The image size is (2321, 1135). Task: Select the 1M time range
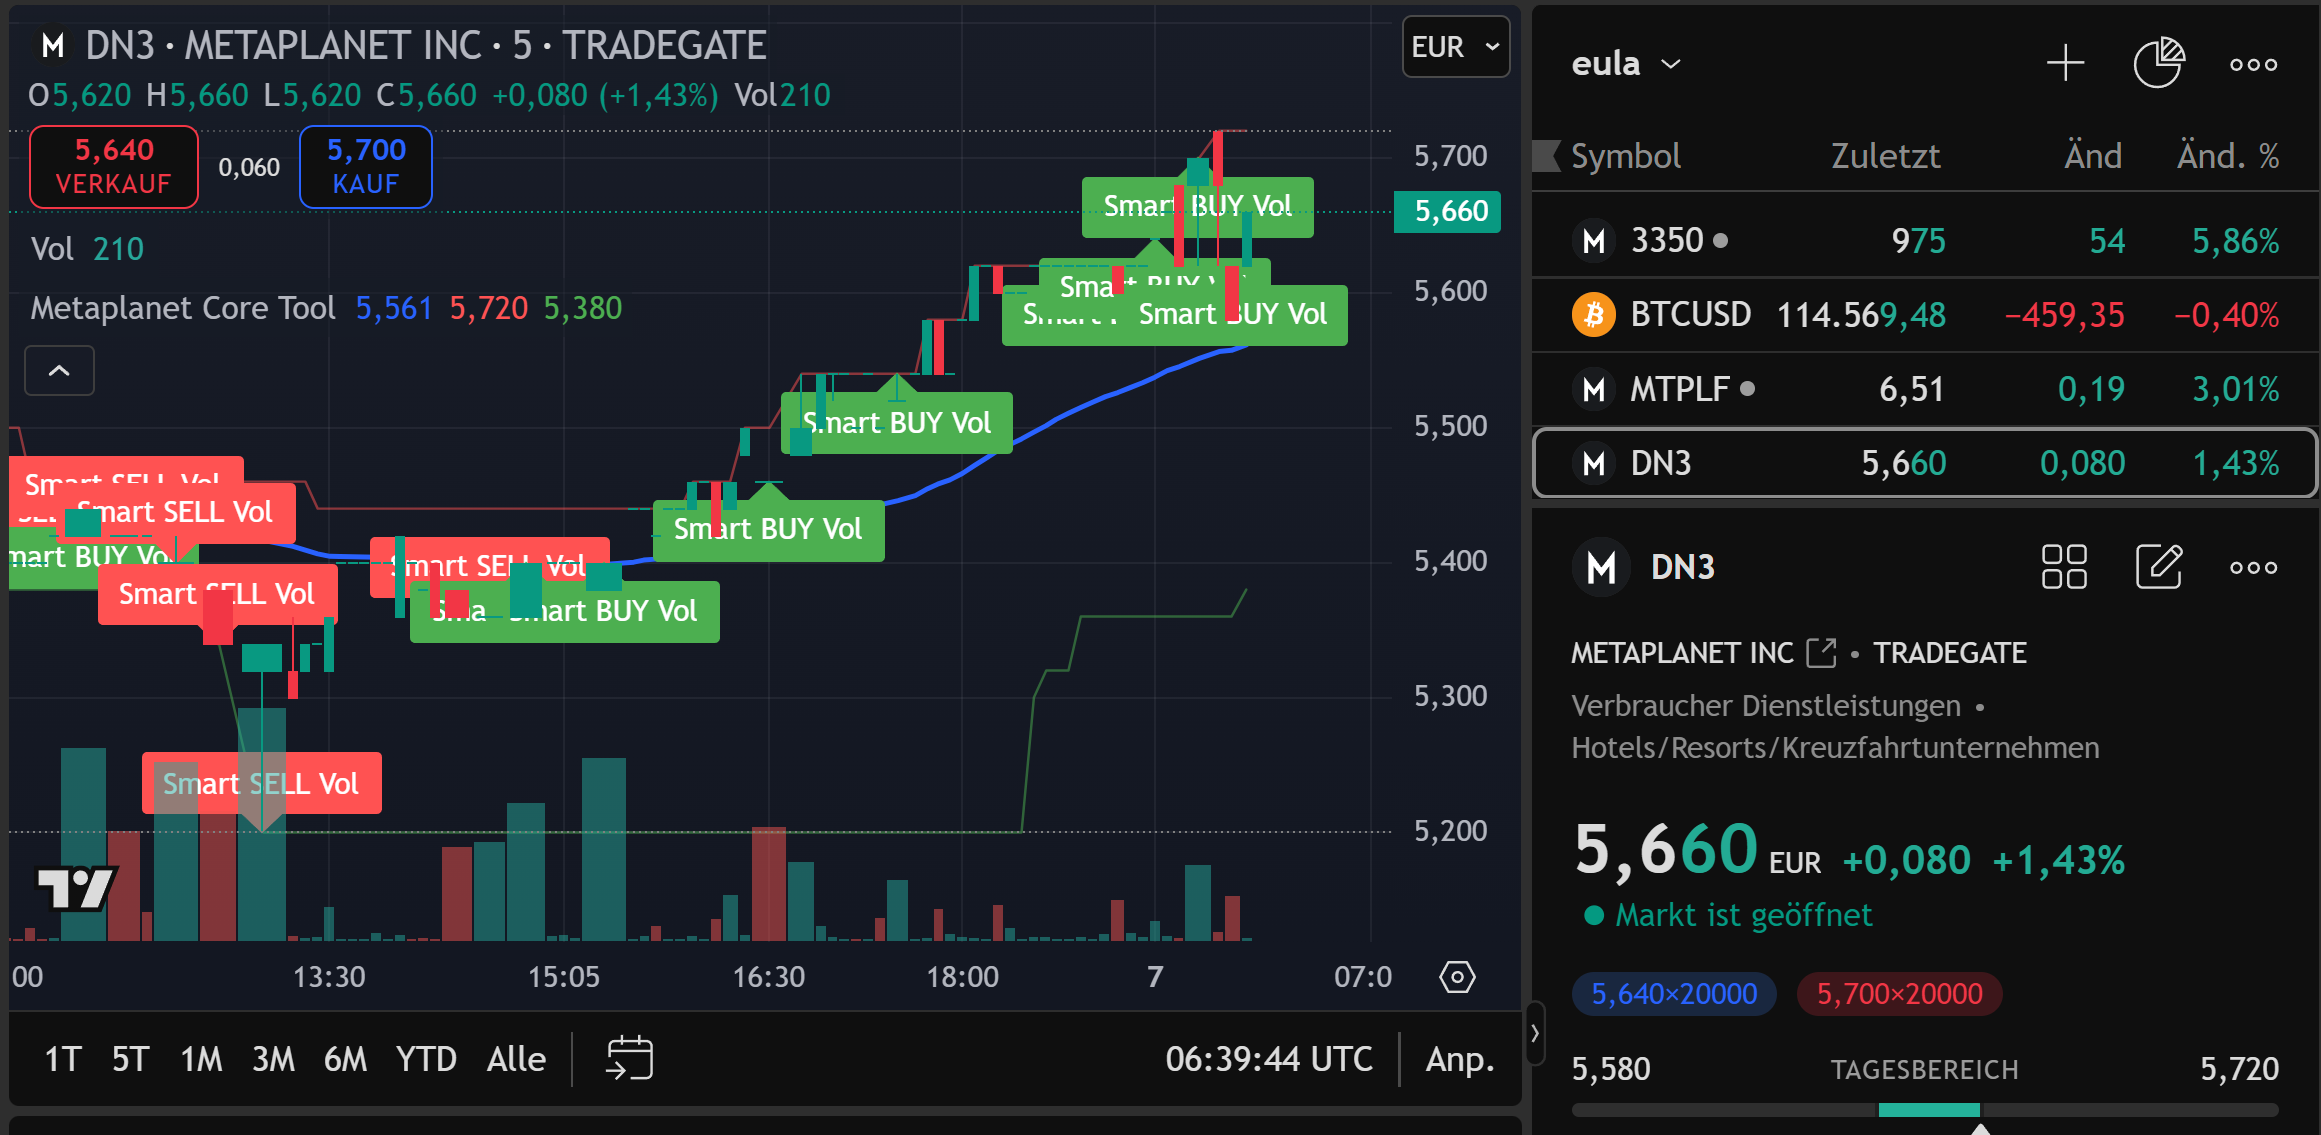click(201, 1059)
